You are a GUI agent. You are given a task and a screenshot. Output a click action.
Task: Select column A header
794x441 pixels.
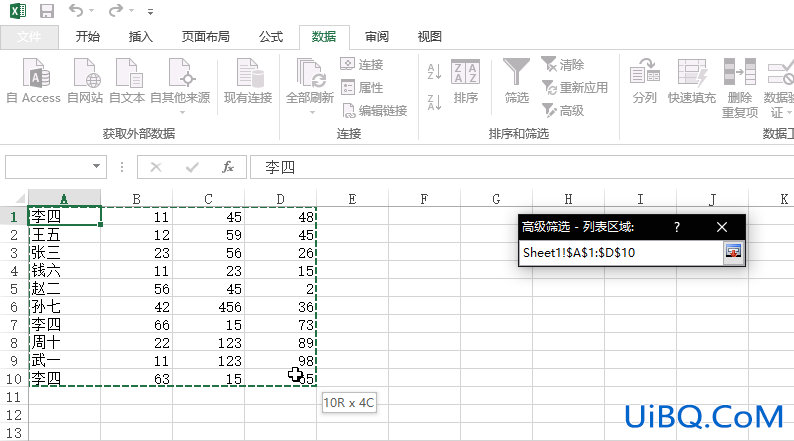pyautogui.click(x=64, y=198)
